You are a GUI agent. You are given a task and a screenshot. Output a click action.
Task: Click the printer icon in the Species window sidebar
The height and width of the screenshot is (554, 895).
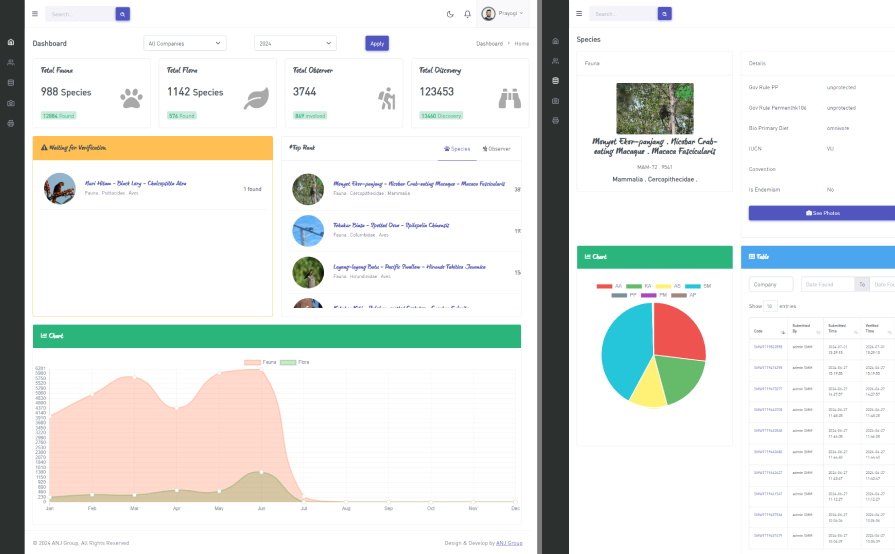tap(555, 120)
